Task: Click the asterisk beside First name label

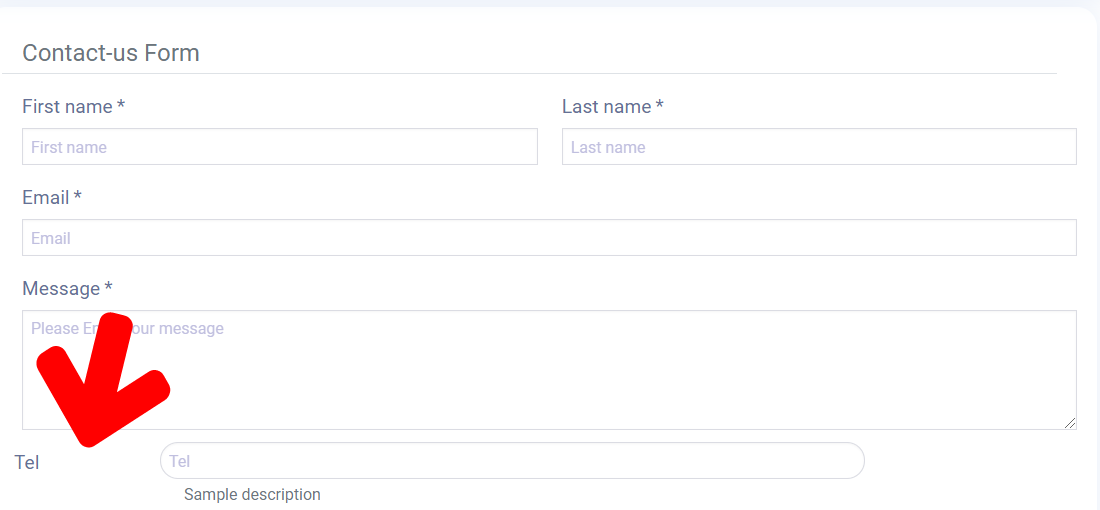Action: click(x=121, y=106)
